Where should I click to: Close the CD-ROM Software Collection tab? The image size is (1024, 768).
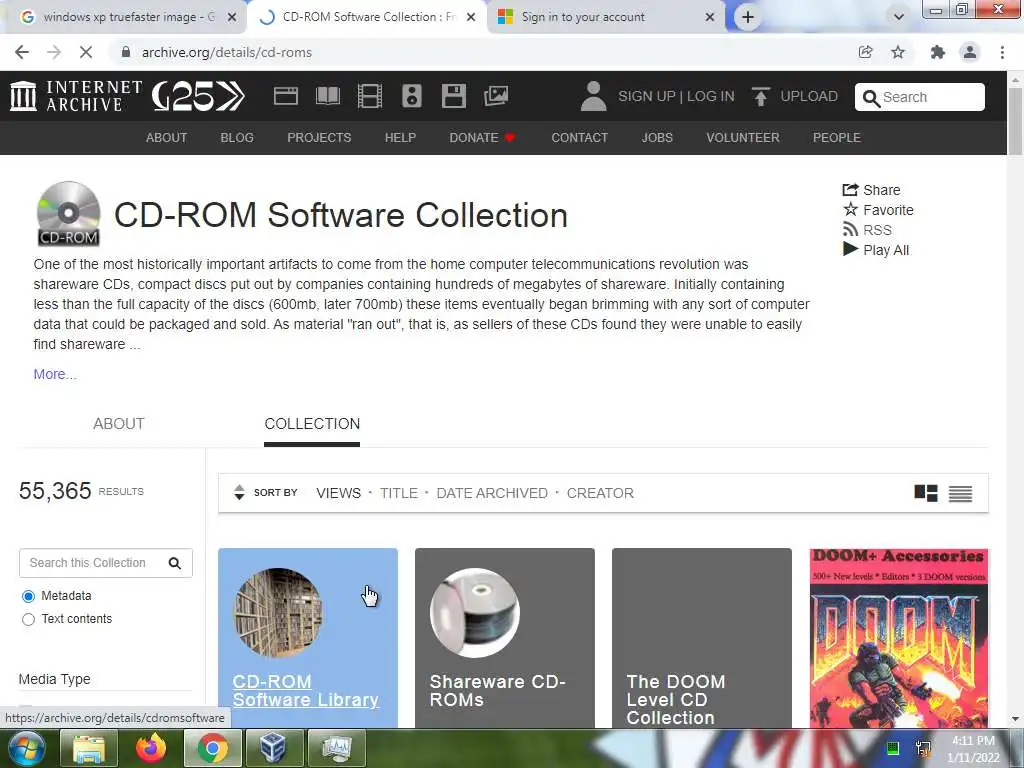click(471, 18)
